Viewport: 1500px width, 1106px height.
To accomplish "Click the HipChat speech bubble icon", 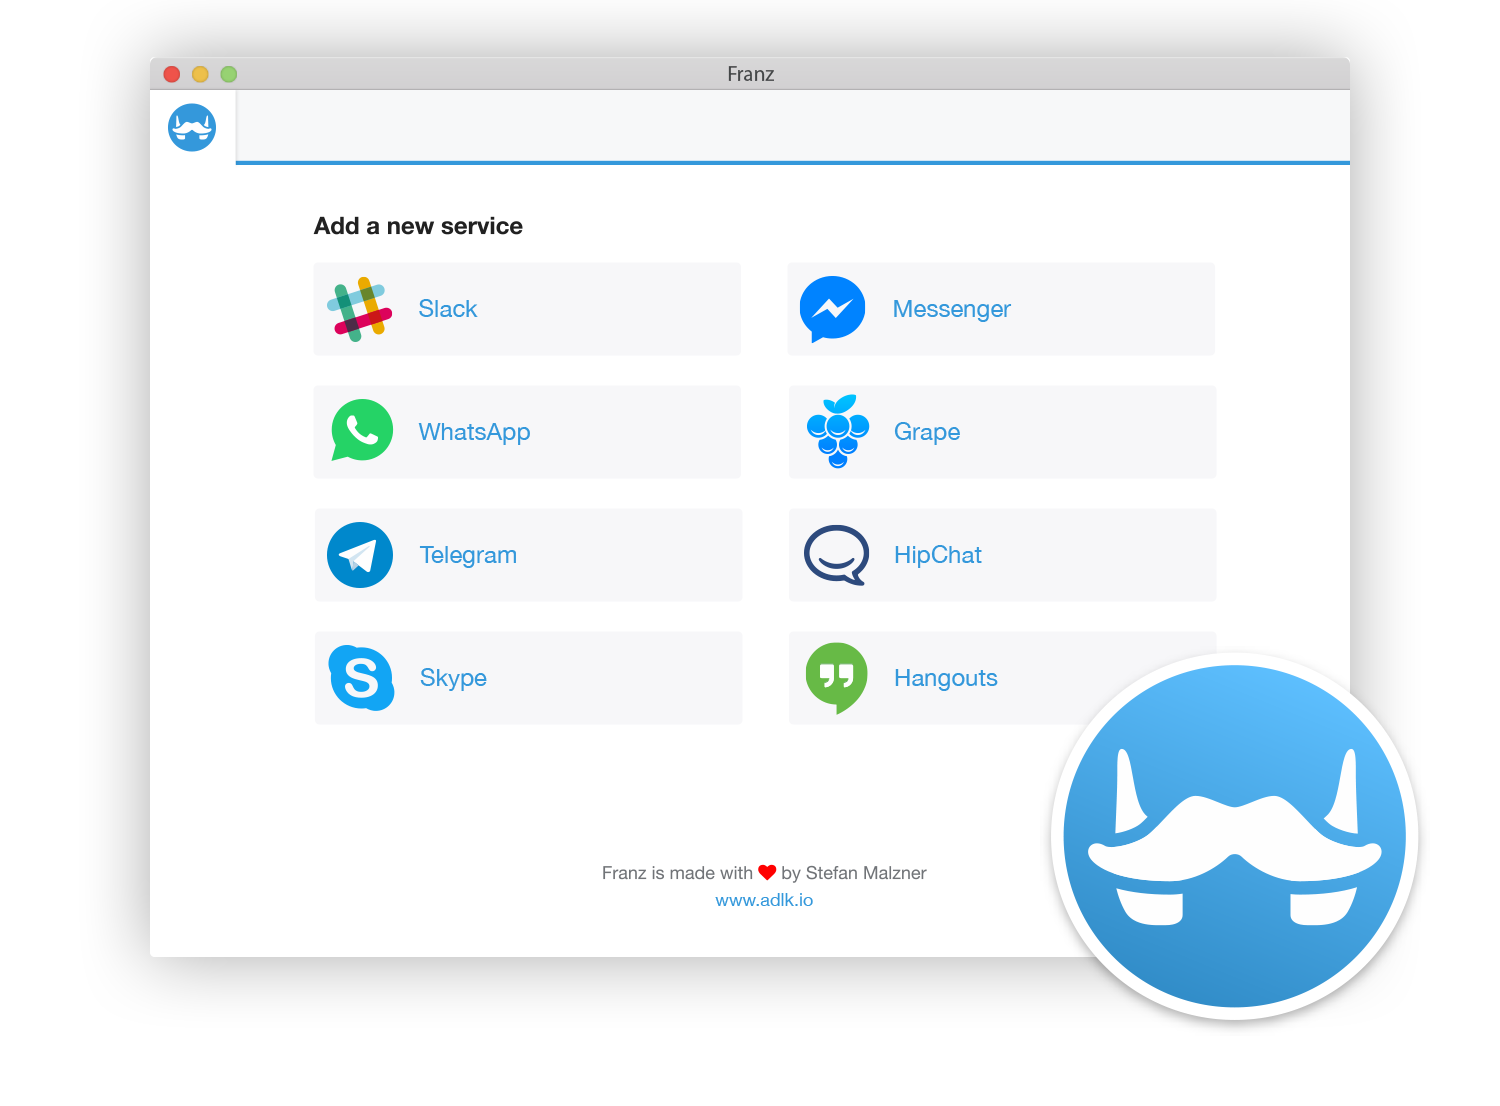I will pos(836,555).
